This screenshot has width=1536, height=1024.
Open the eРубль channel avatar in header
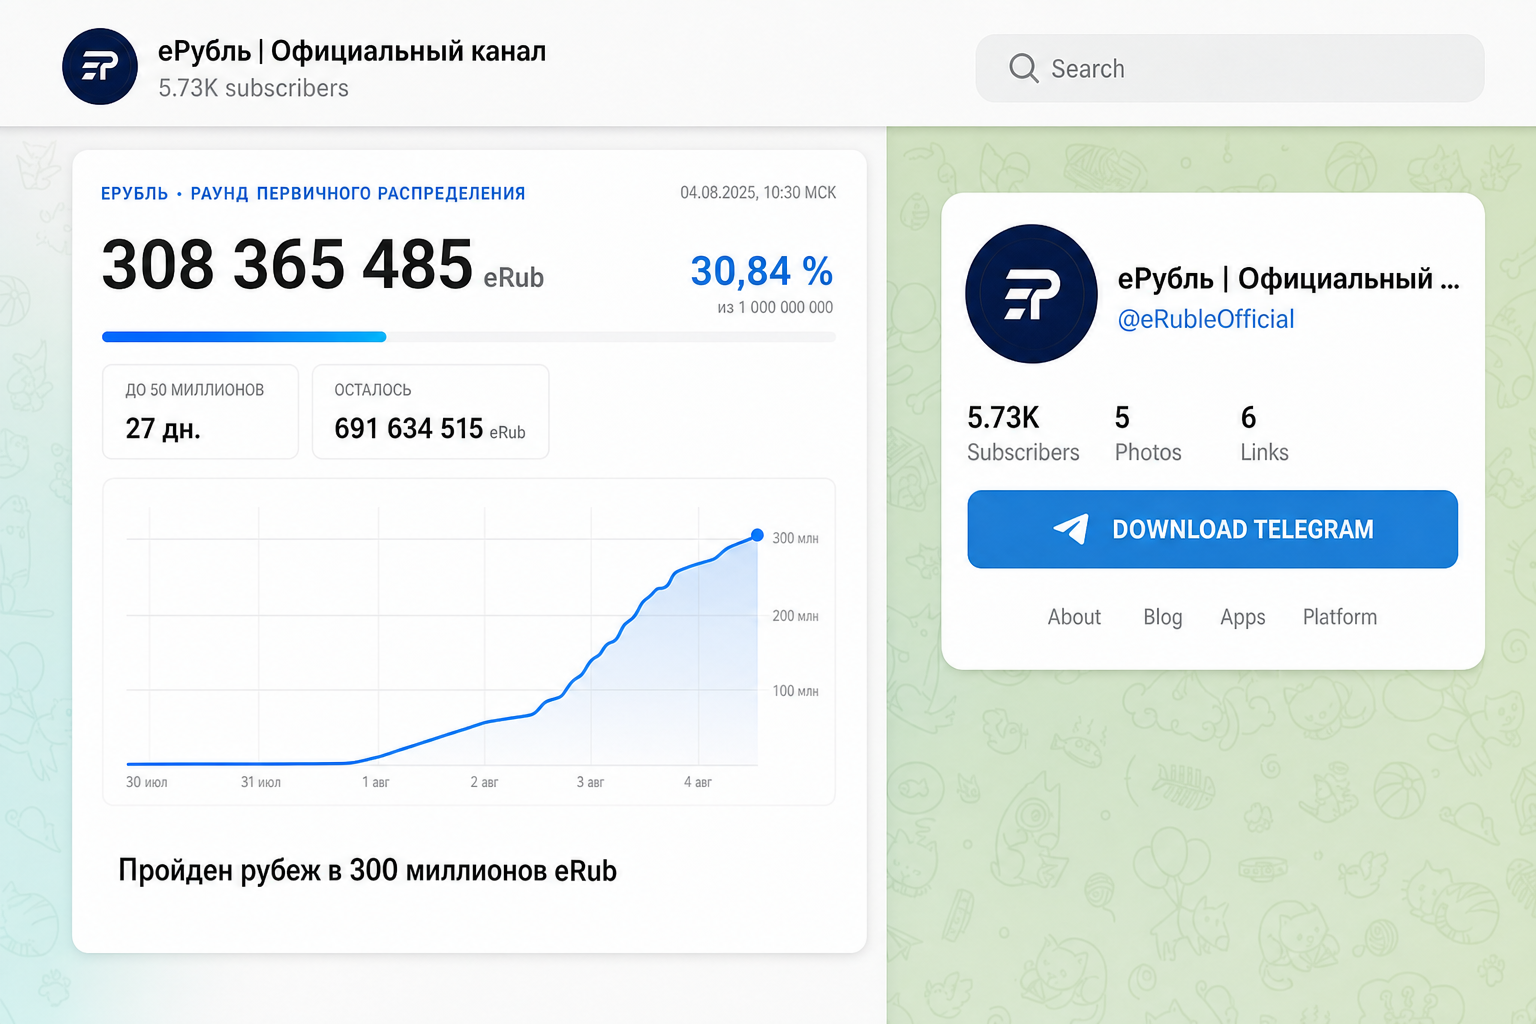(100, 67)
